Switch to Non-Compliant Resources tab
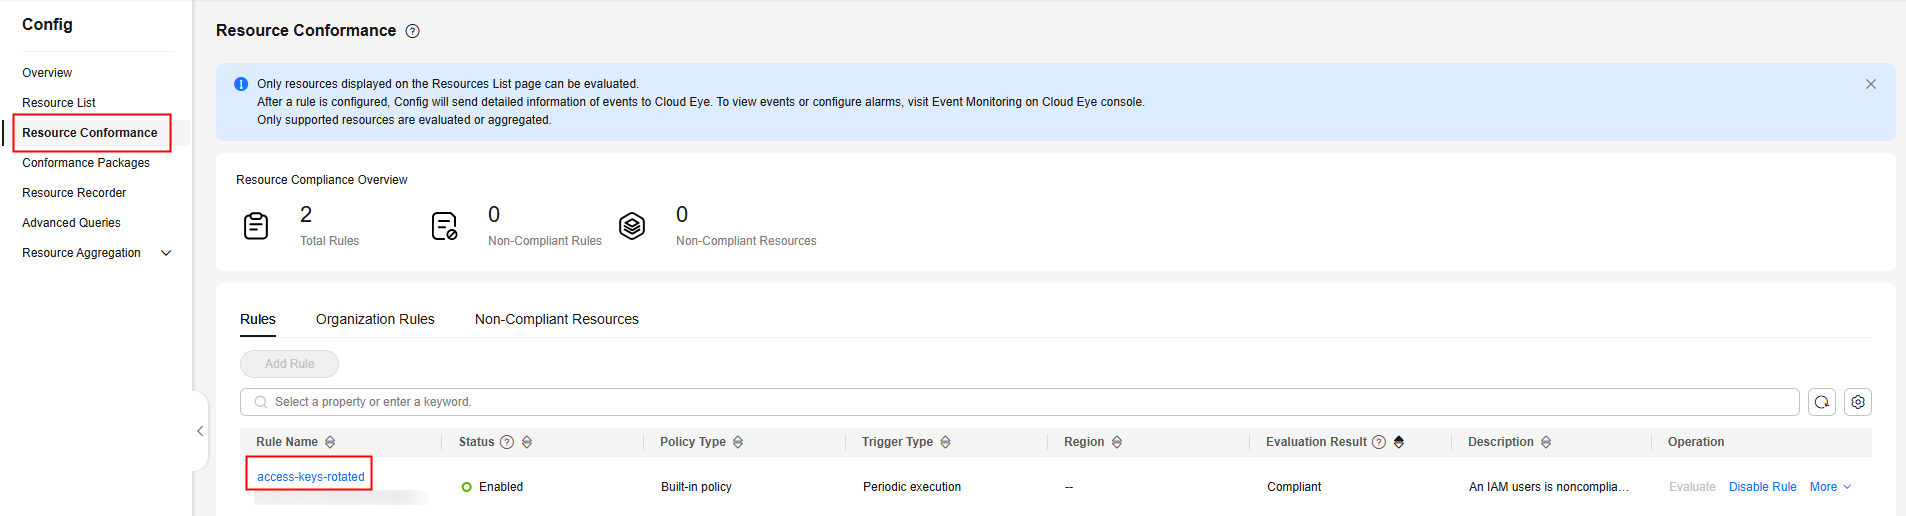 click(x=557, y=319)
